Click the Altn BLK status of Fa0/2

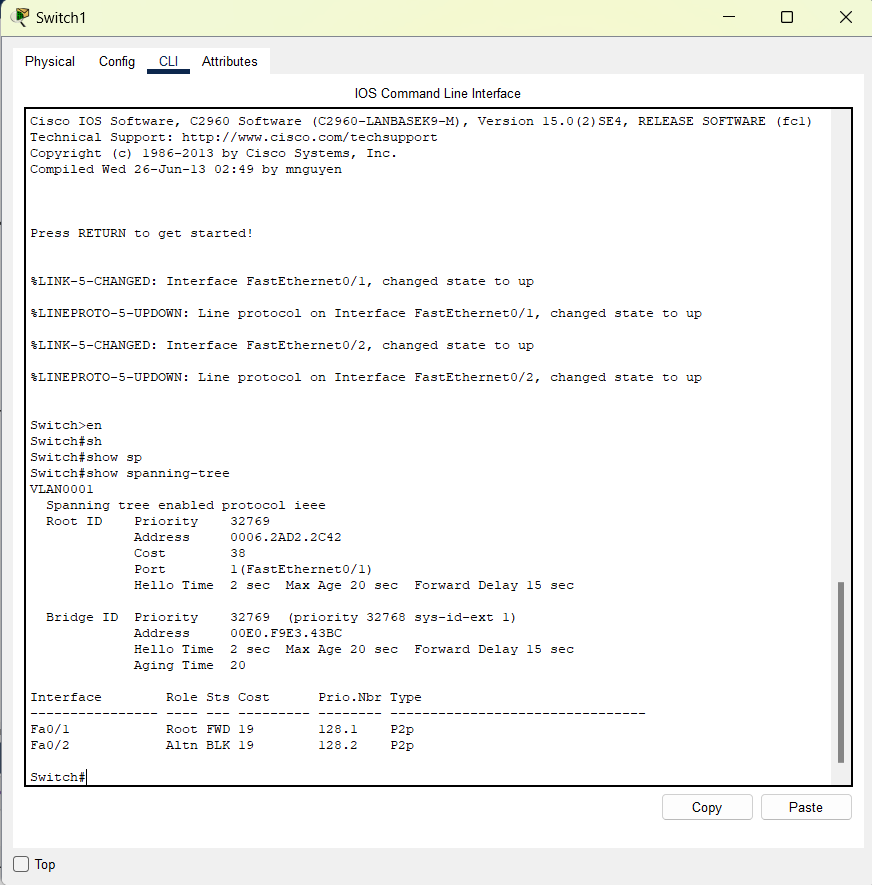coord(198,745)
